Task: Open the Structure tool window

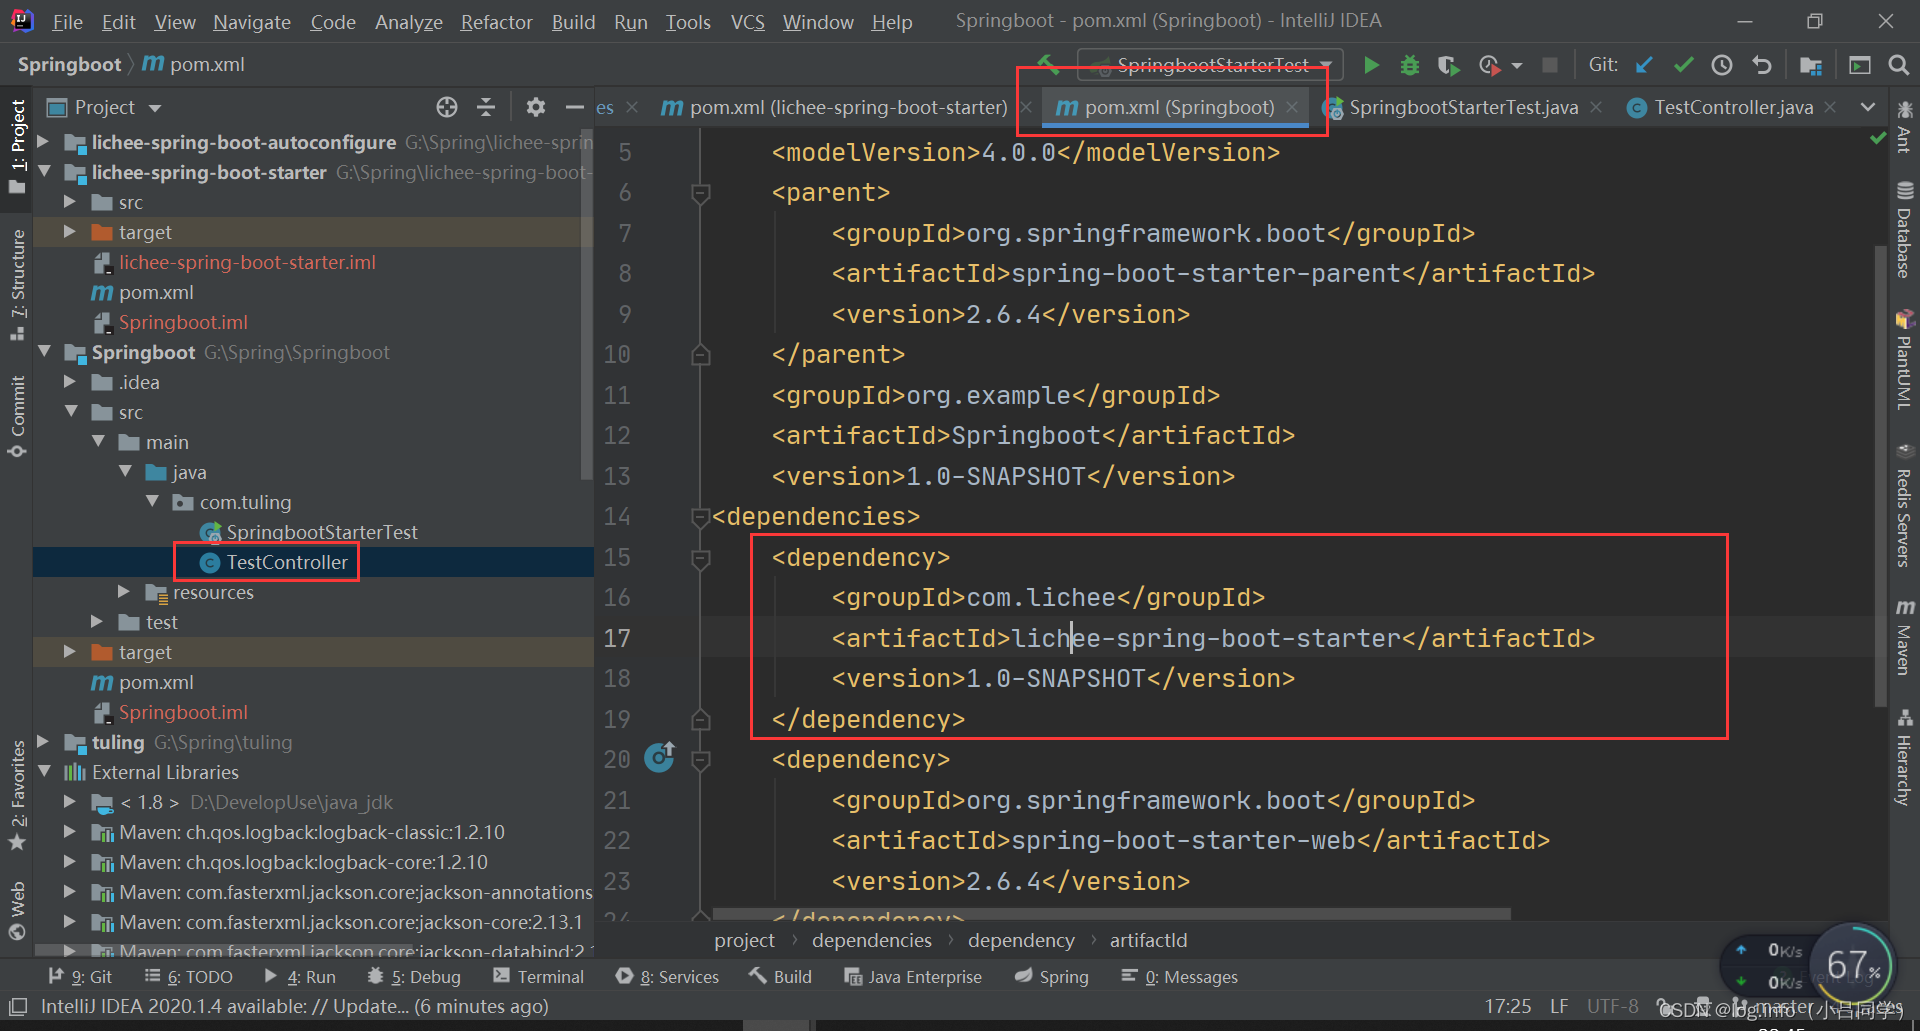Action: coord(17,285)
